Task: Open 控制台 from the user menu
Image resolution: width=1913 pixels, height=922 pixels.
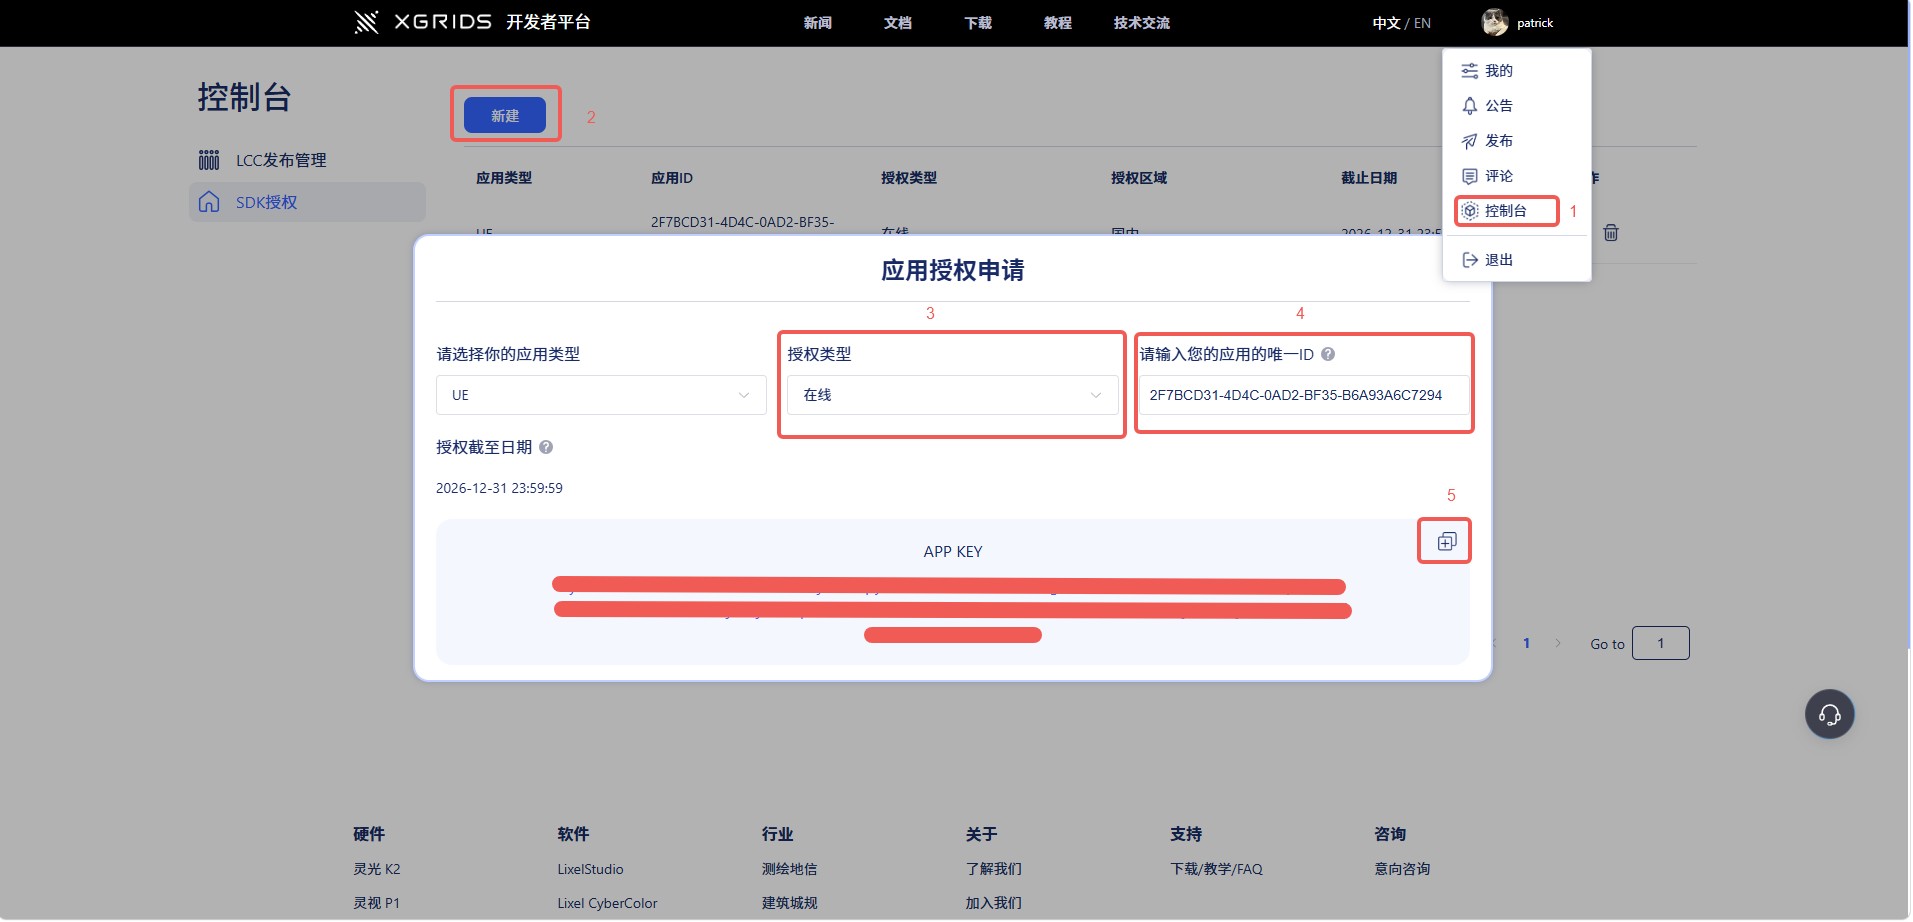Action: (1507, 211)
